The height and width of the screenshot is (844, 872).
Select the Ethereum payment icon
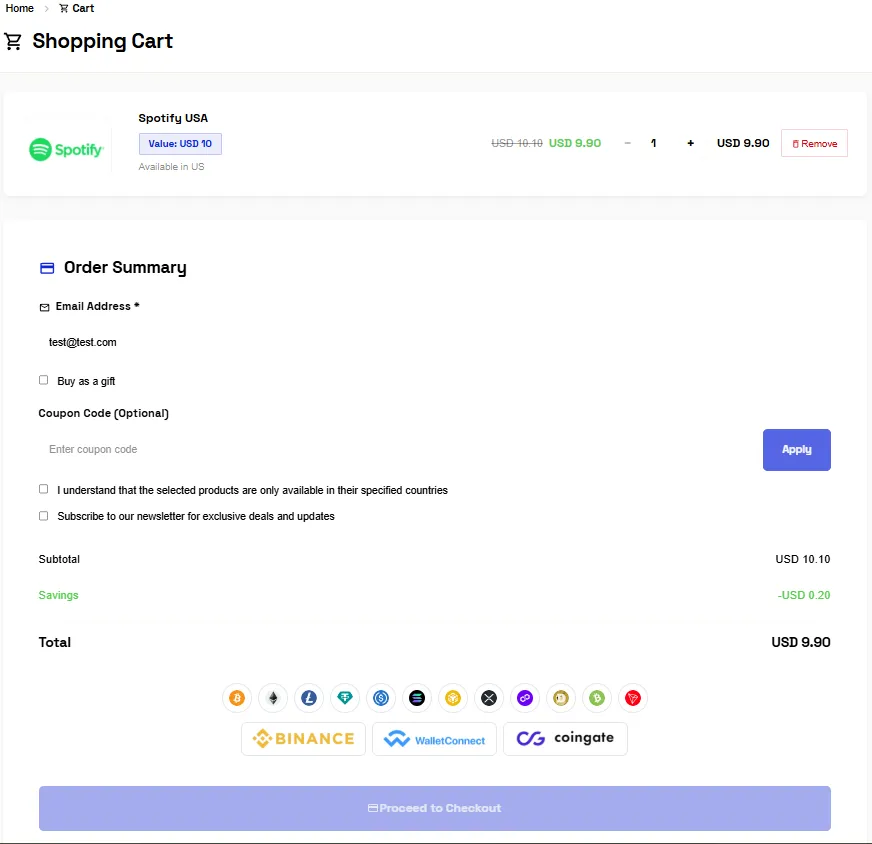pyautogui.click(x=273, y=698)
